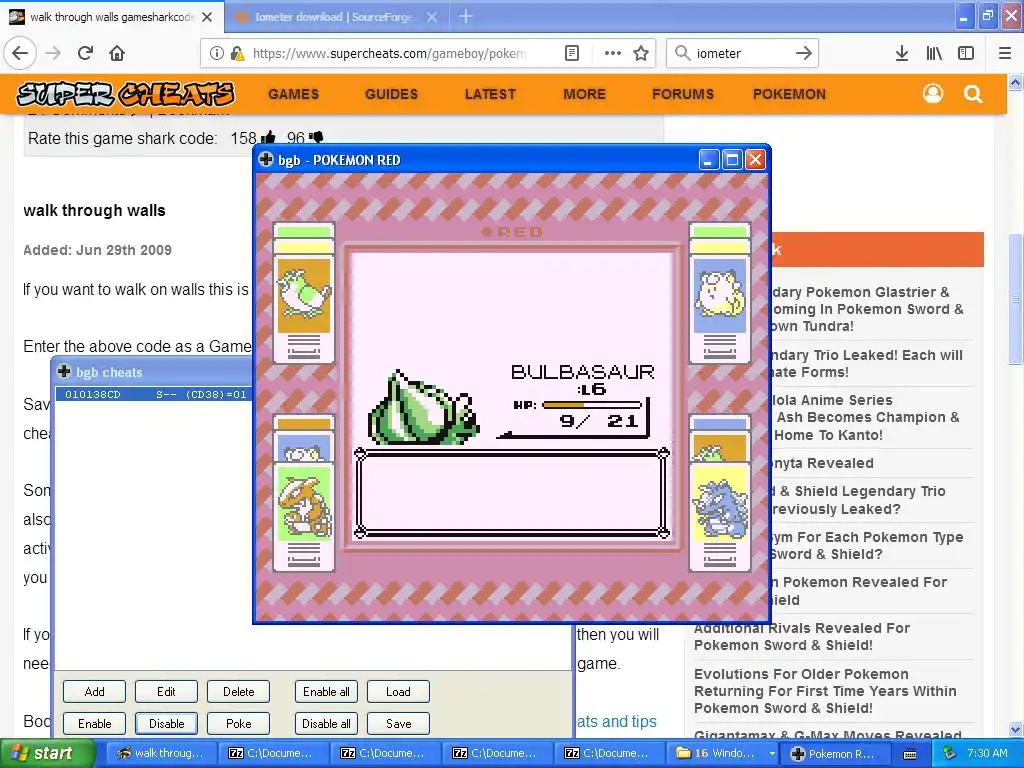The height and width of the screenshot is (768, 1024).
Task: Go back to the previous page in Firefox
Action: [x=20, y=54]
